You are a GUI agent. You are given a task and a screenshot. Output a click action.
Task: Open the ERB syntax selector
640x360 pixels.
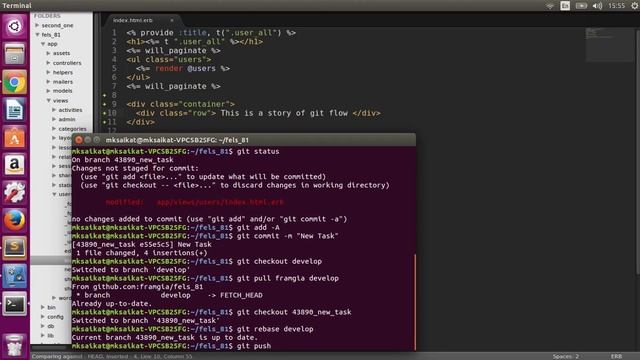click(616, 356)
